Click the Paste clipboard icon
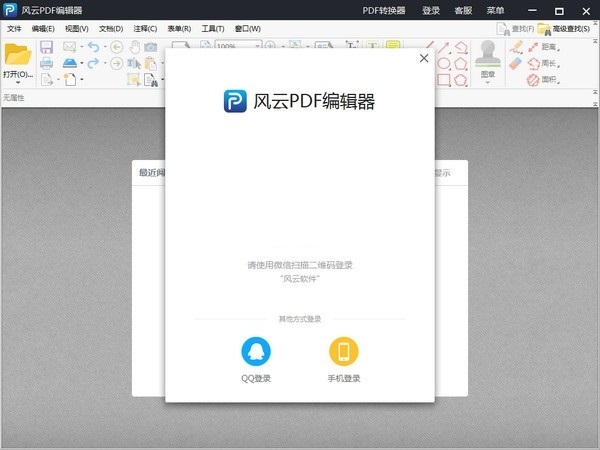 coord(151,63)
